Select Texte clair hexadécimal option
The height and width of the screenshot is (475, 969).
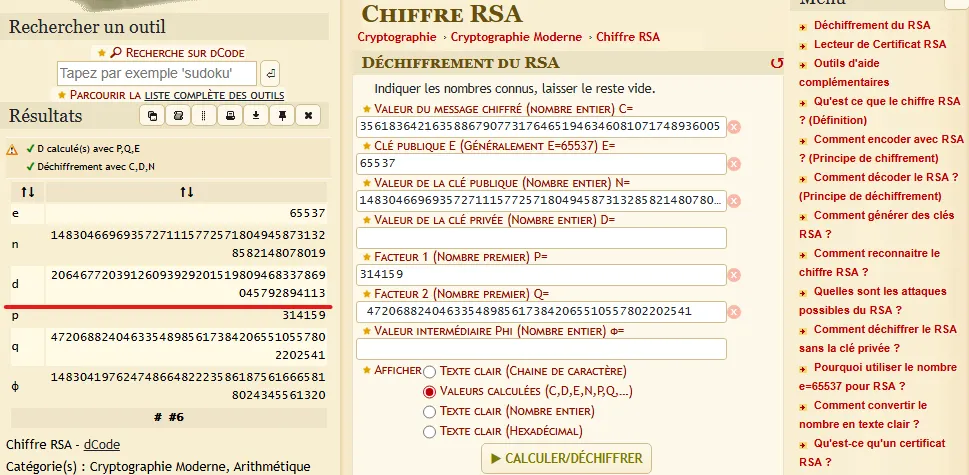pyautogui.click(x=429, y=431)
